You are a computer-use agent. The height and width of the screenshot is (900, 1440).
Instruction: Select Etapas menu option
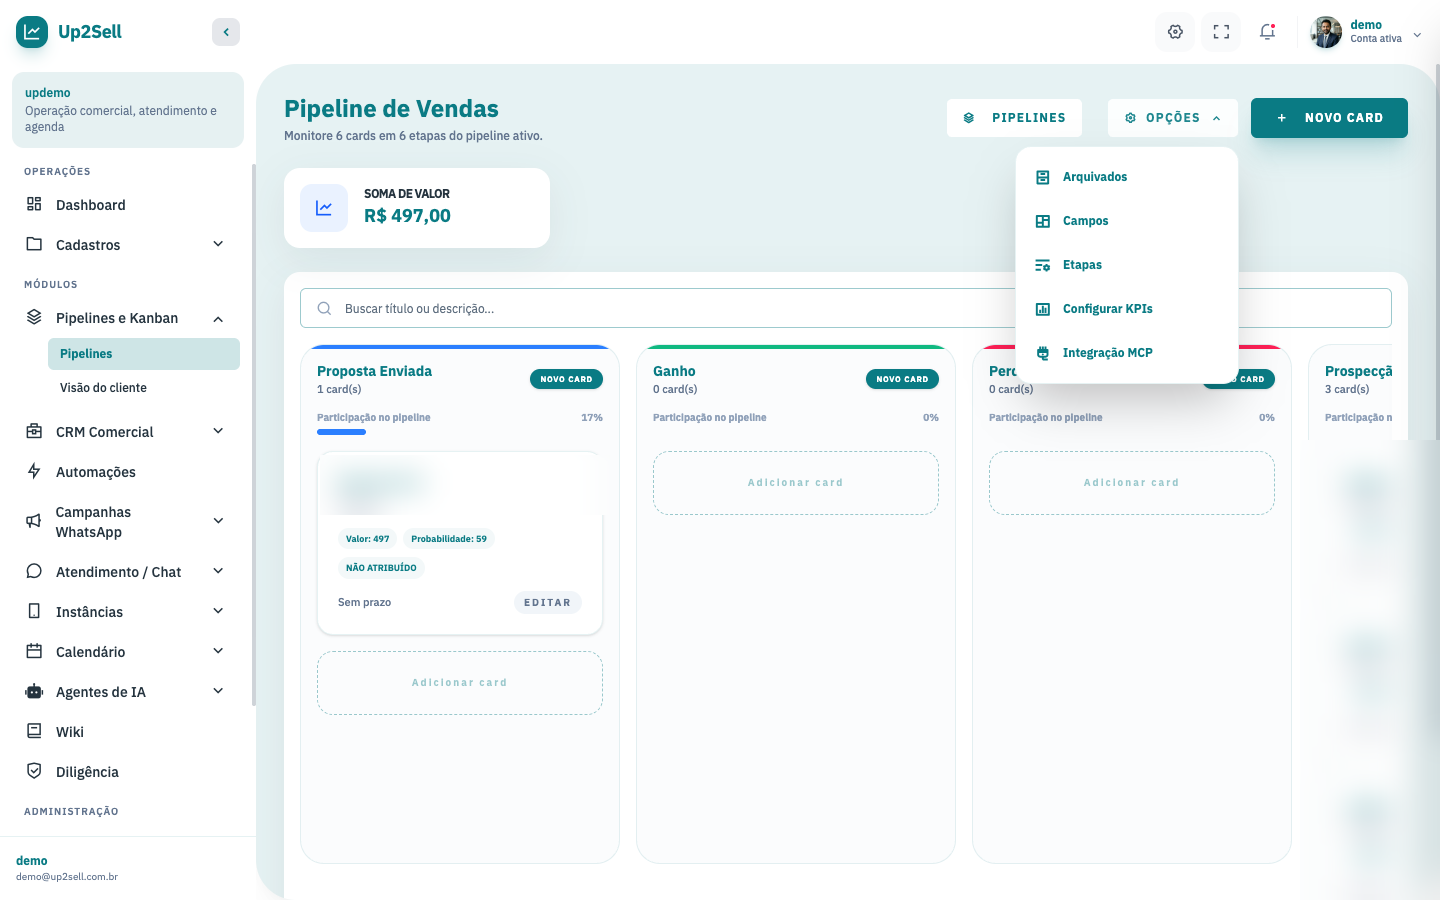point(1127,265)
